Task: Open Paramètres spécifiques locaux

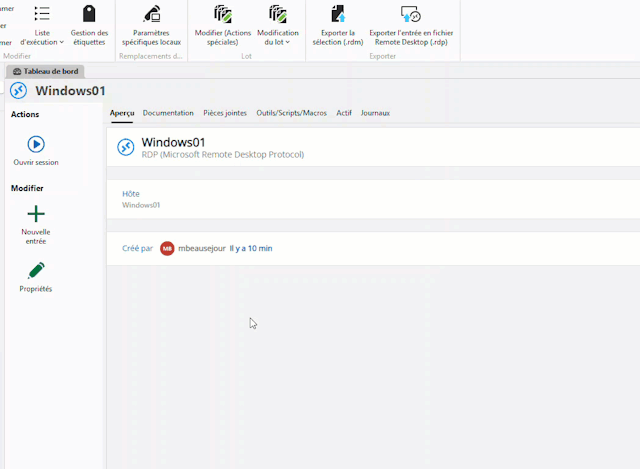Action: pos(151,14)
